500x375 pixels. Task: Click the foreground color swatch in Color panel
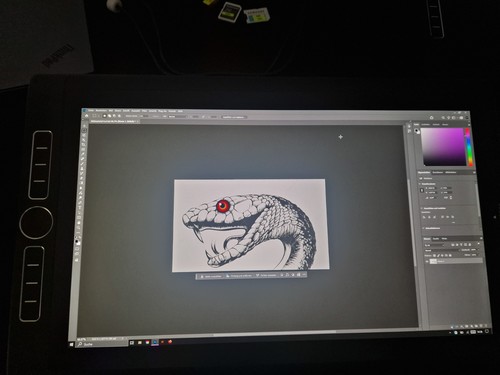[x=416, y=130]
